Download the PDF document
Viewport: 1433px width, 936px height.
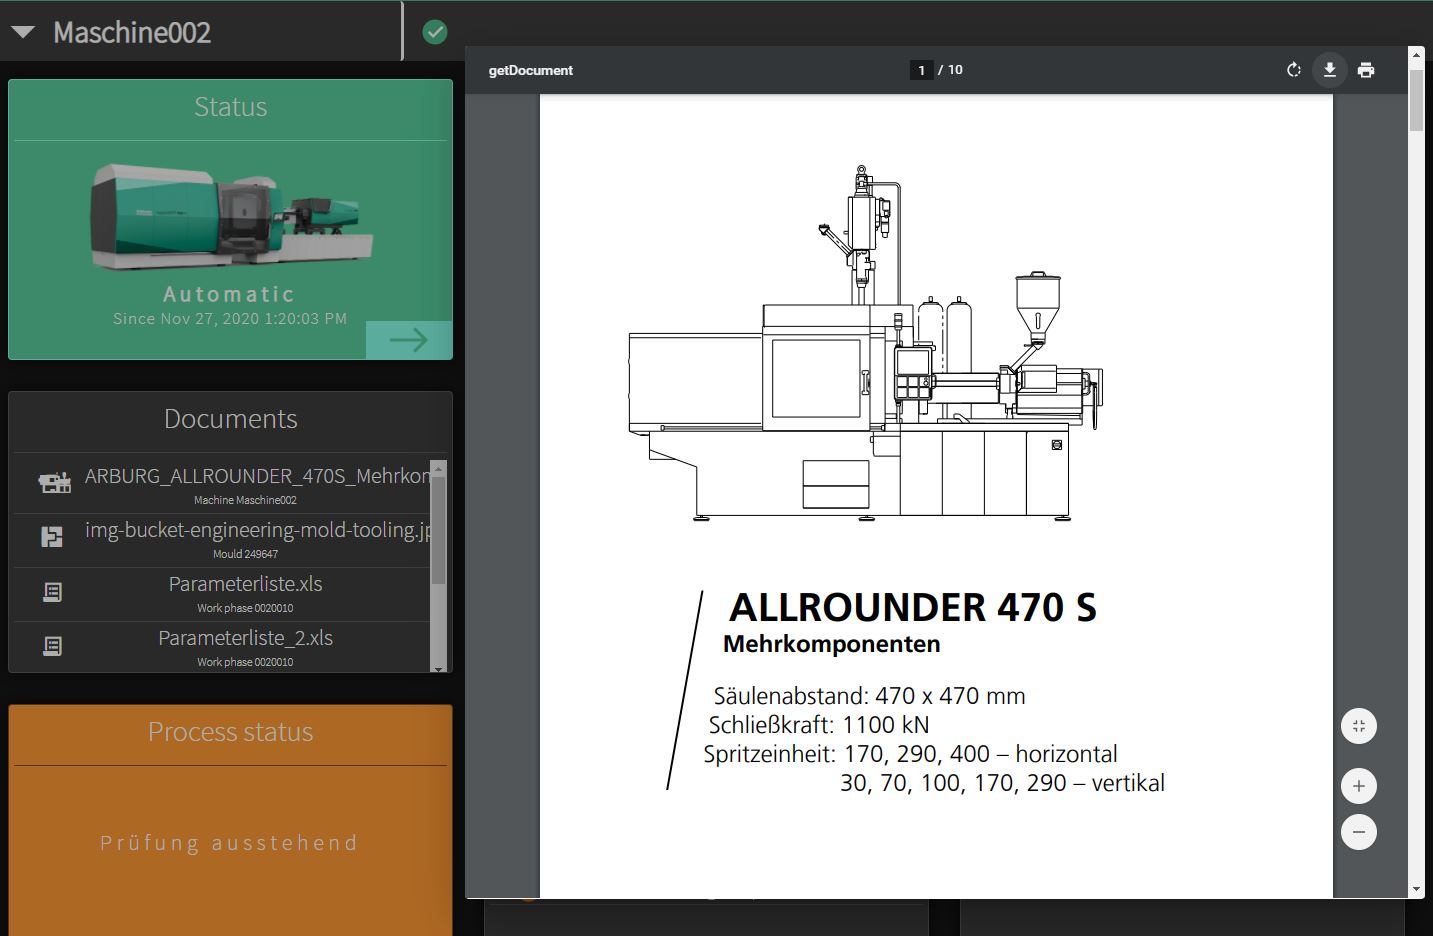pyautogui.click(x=1329, y=70)
